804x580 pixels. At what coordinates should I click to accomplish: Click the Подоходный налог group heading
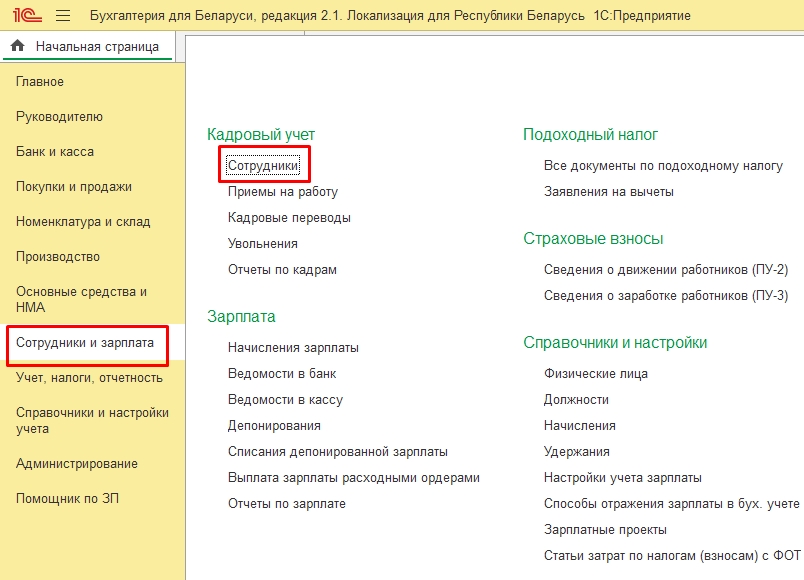point(590,134)
